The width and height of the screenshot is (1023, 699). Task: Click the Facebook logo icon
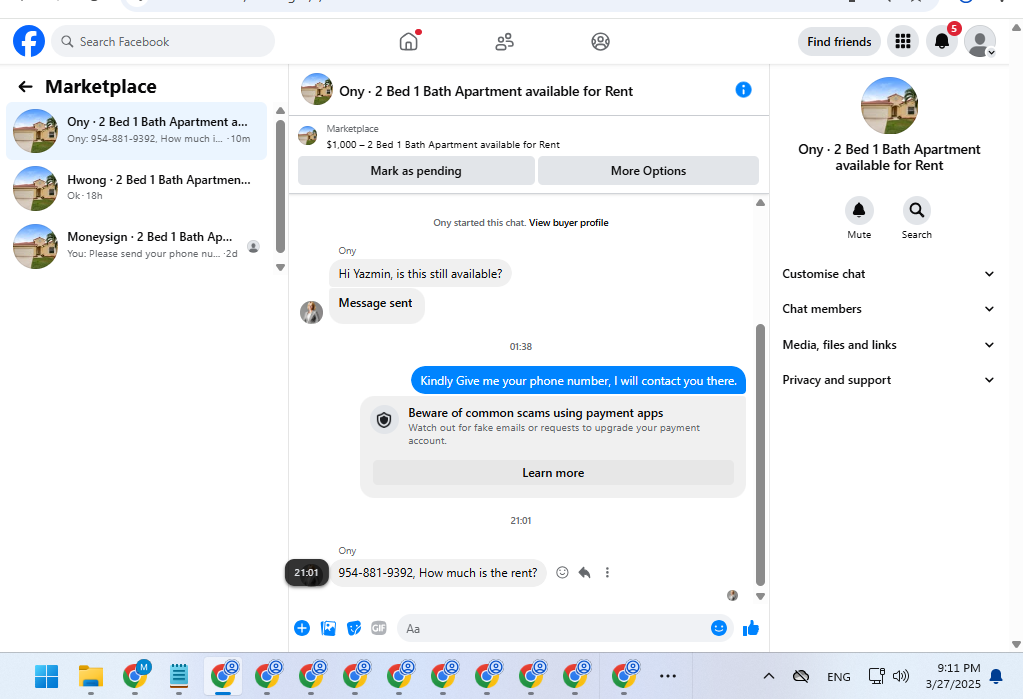[x=29, y=41]
